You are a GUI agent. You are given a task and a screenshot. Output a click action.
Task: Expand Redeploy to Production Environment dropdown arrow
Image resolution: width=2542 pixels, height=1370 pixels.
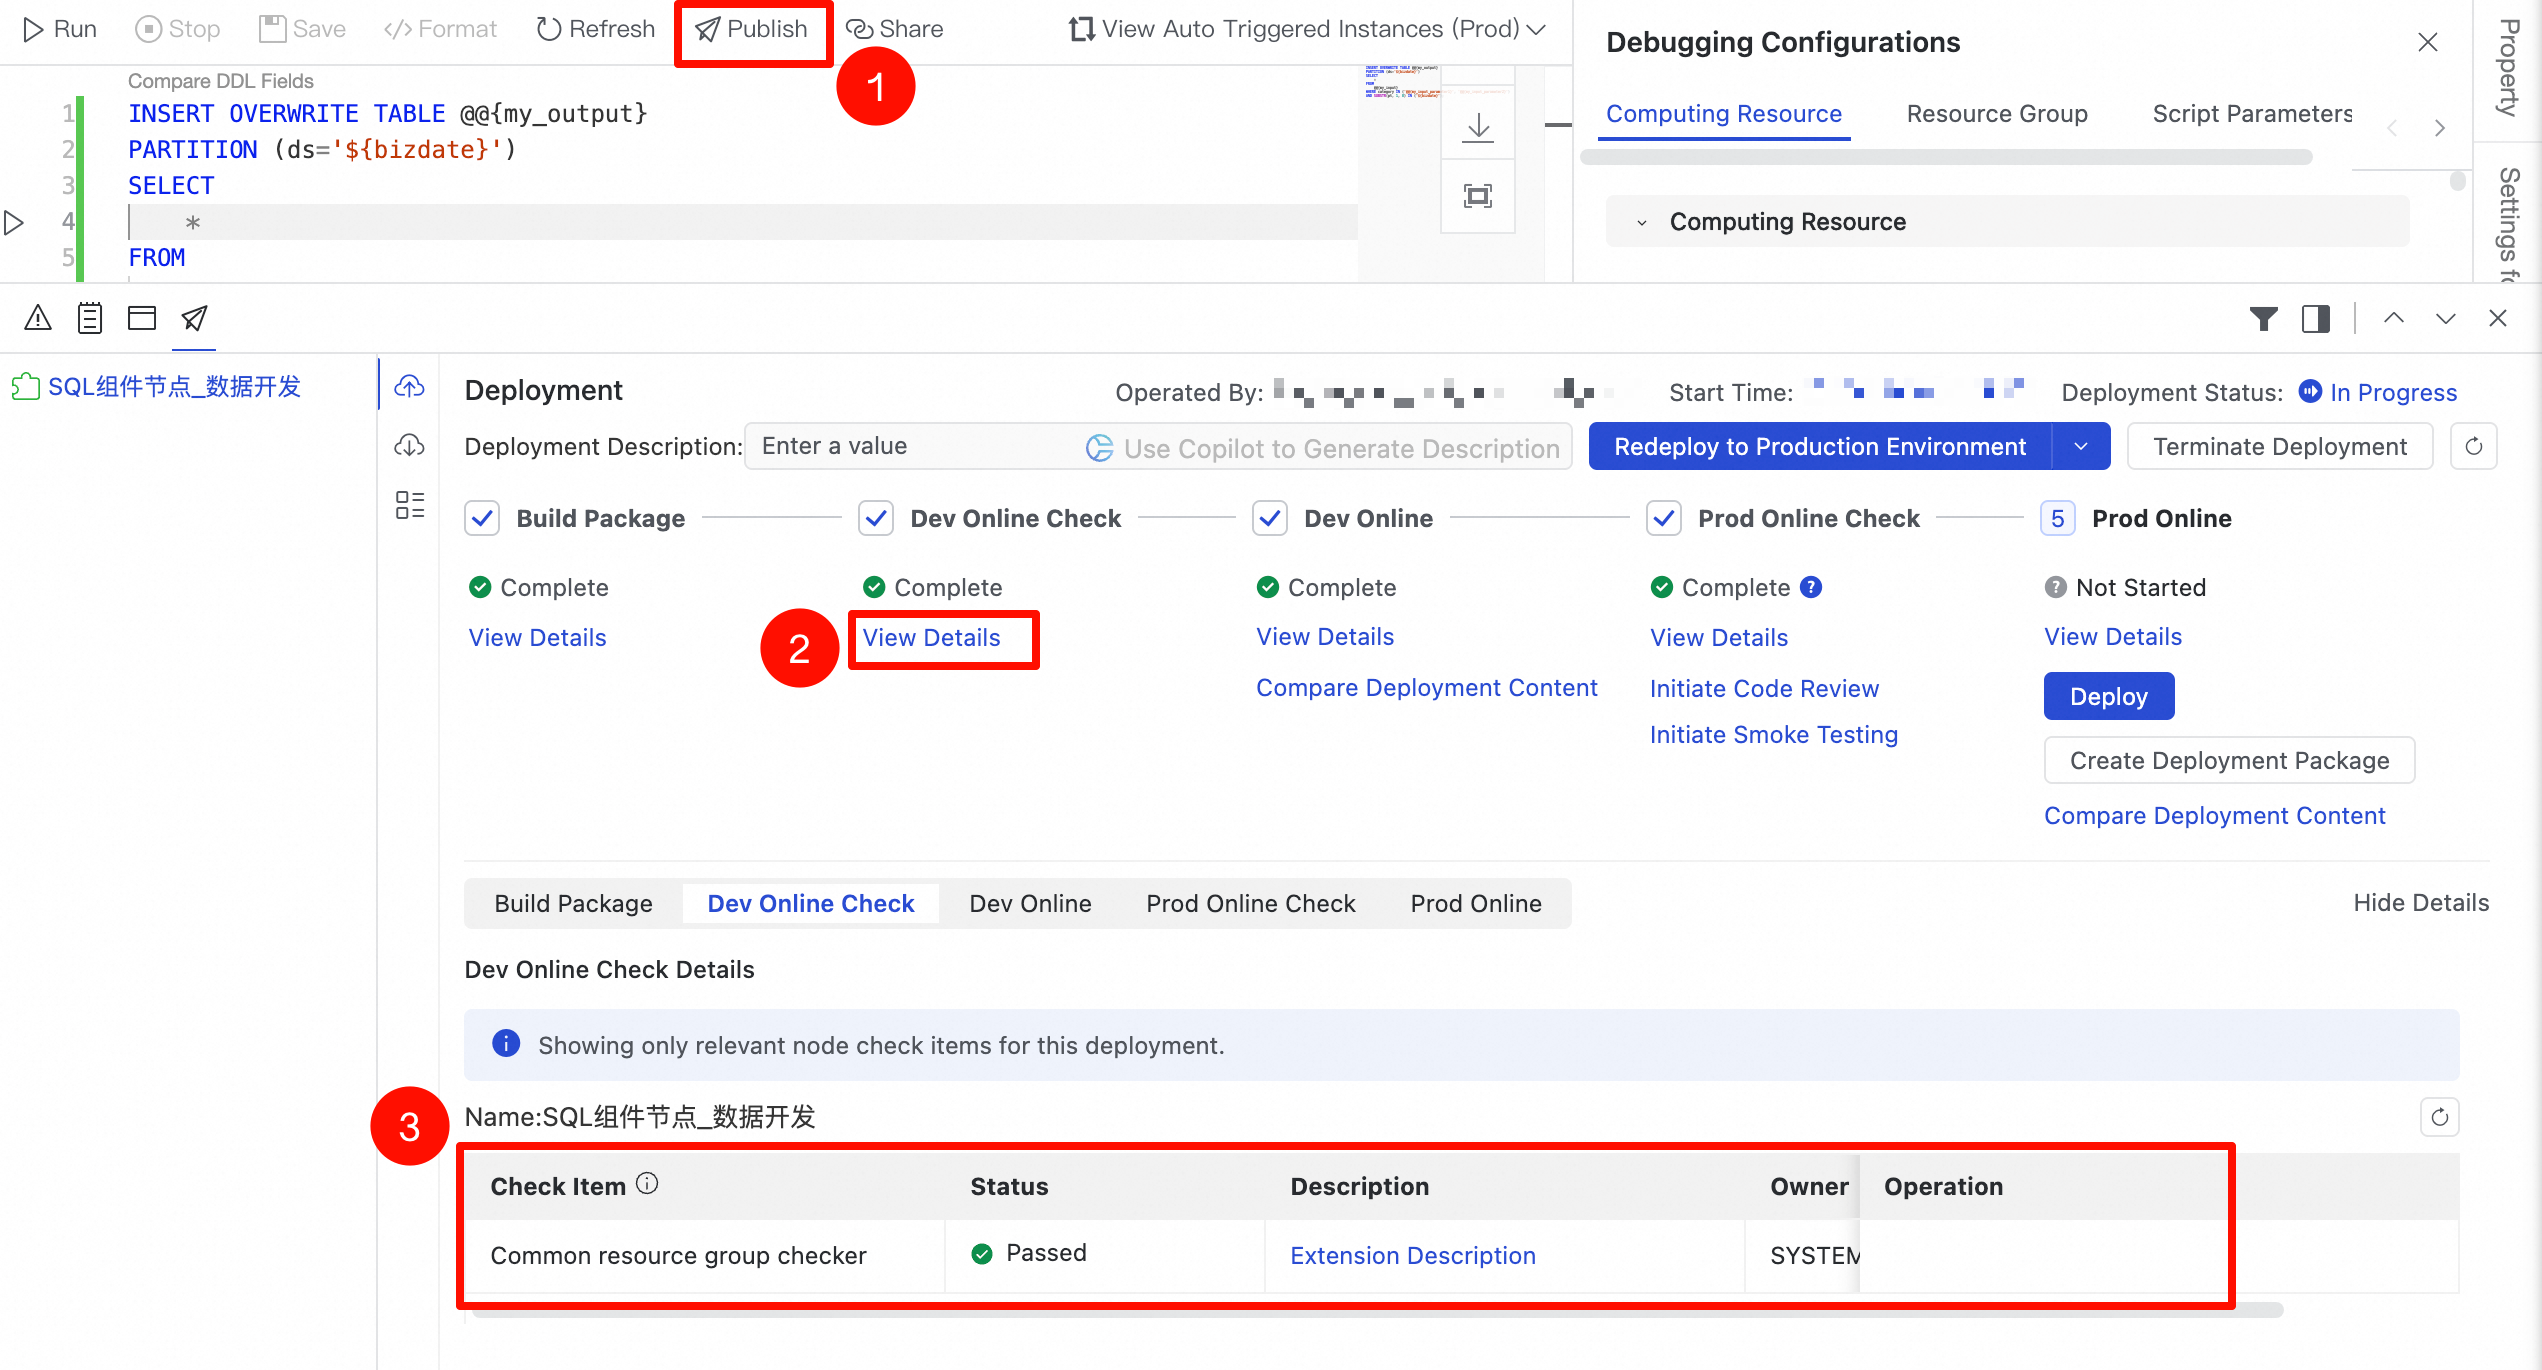[x=2081, y=446]
